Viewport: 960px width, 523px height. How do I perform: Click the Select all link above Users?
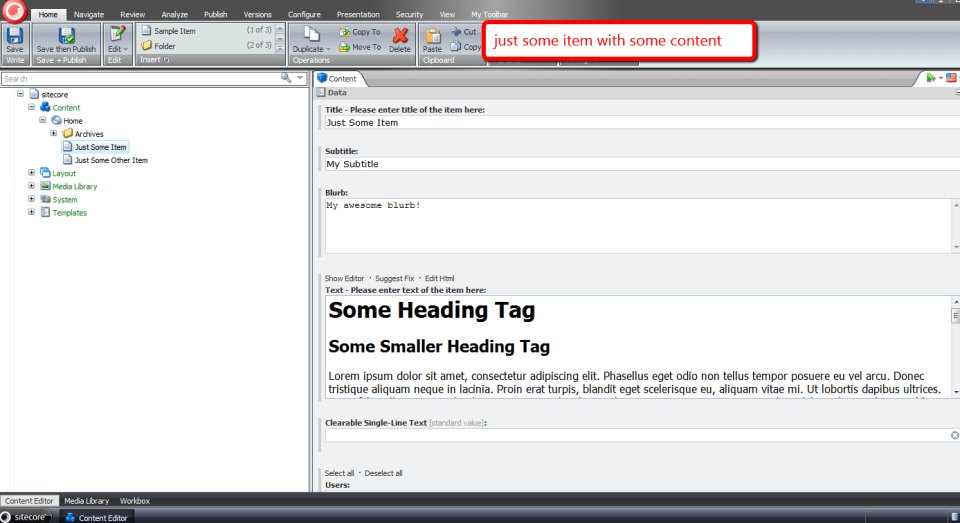click(339, 473)
